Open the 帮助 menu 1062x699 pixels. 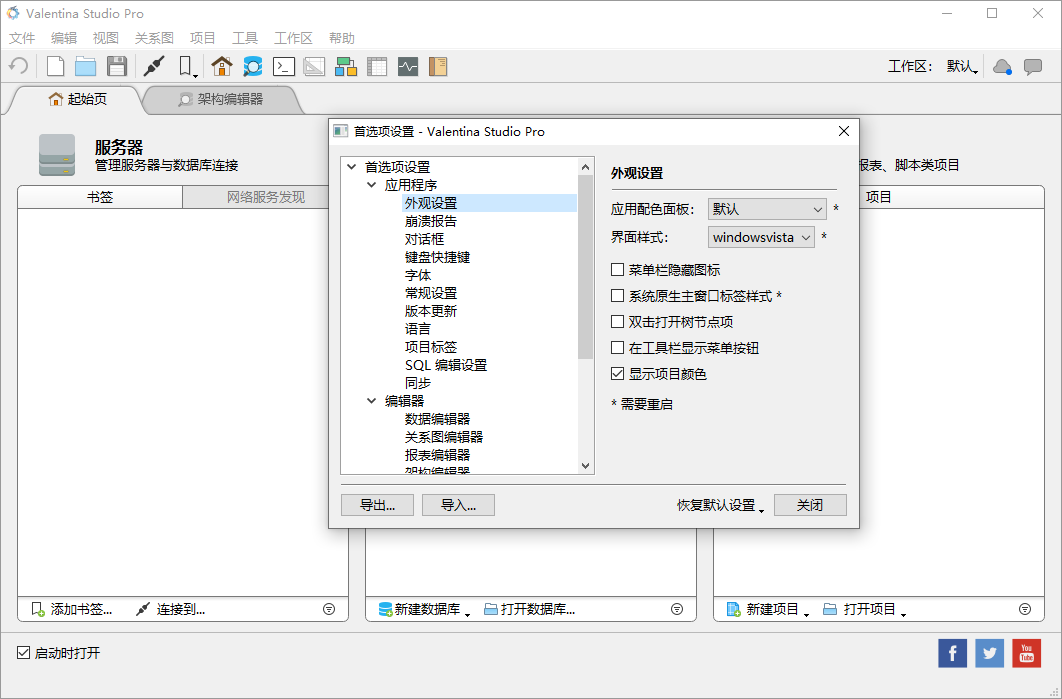pyautogui.click(x=341, y=38)
